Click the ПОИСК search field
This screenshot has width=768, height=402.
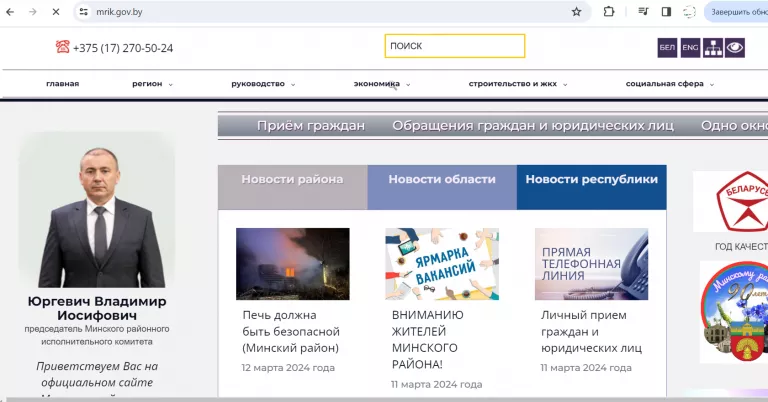454,46
